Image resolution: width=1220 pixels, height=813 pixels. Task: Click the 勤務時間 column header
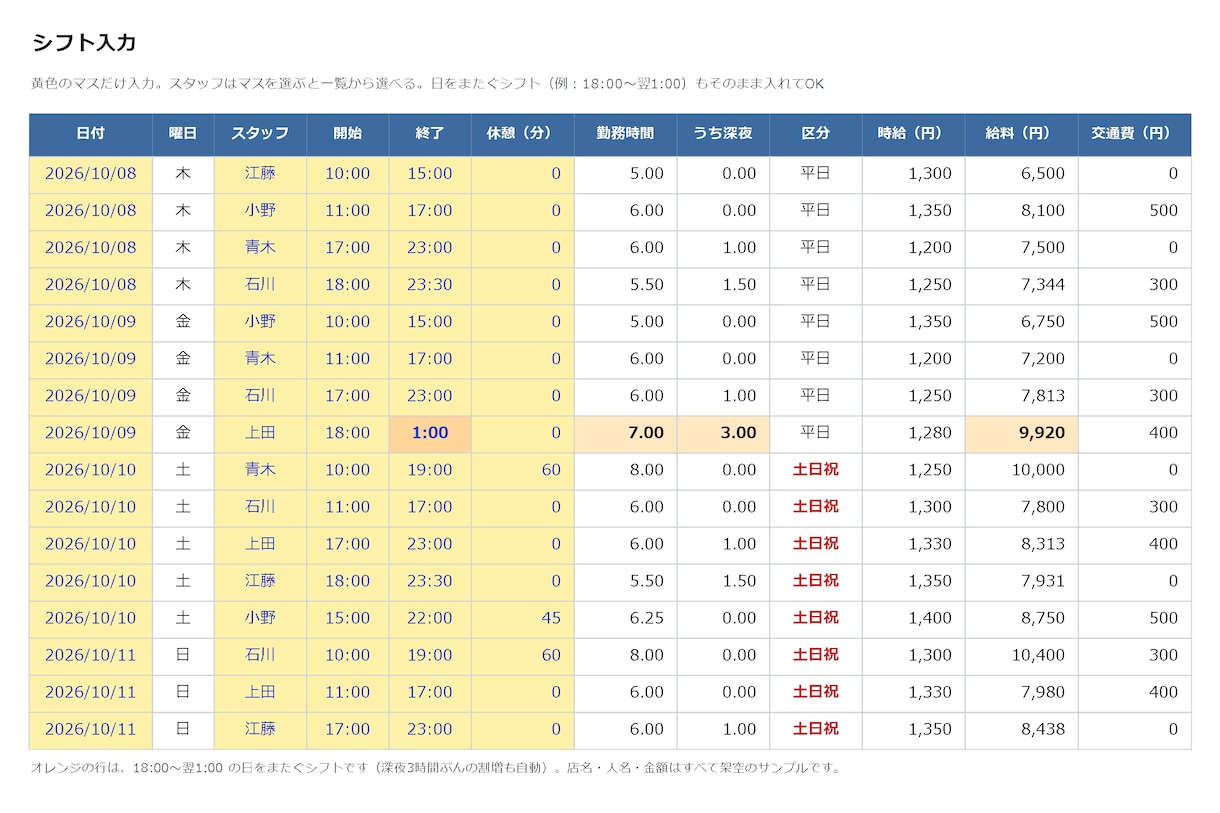626,134
